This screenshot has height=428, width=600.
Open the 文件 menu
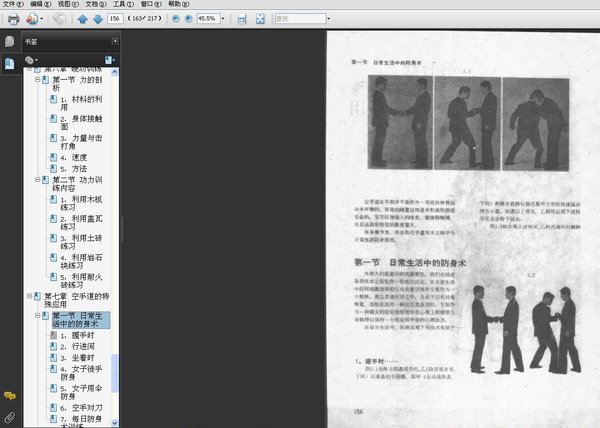point(13,4)
